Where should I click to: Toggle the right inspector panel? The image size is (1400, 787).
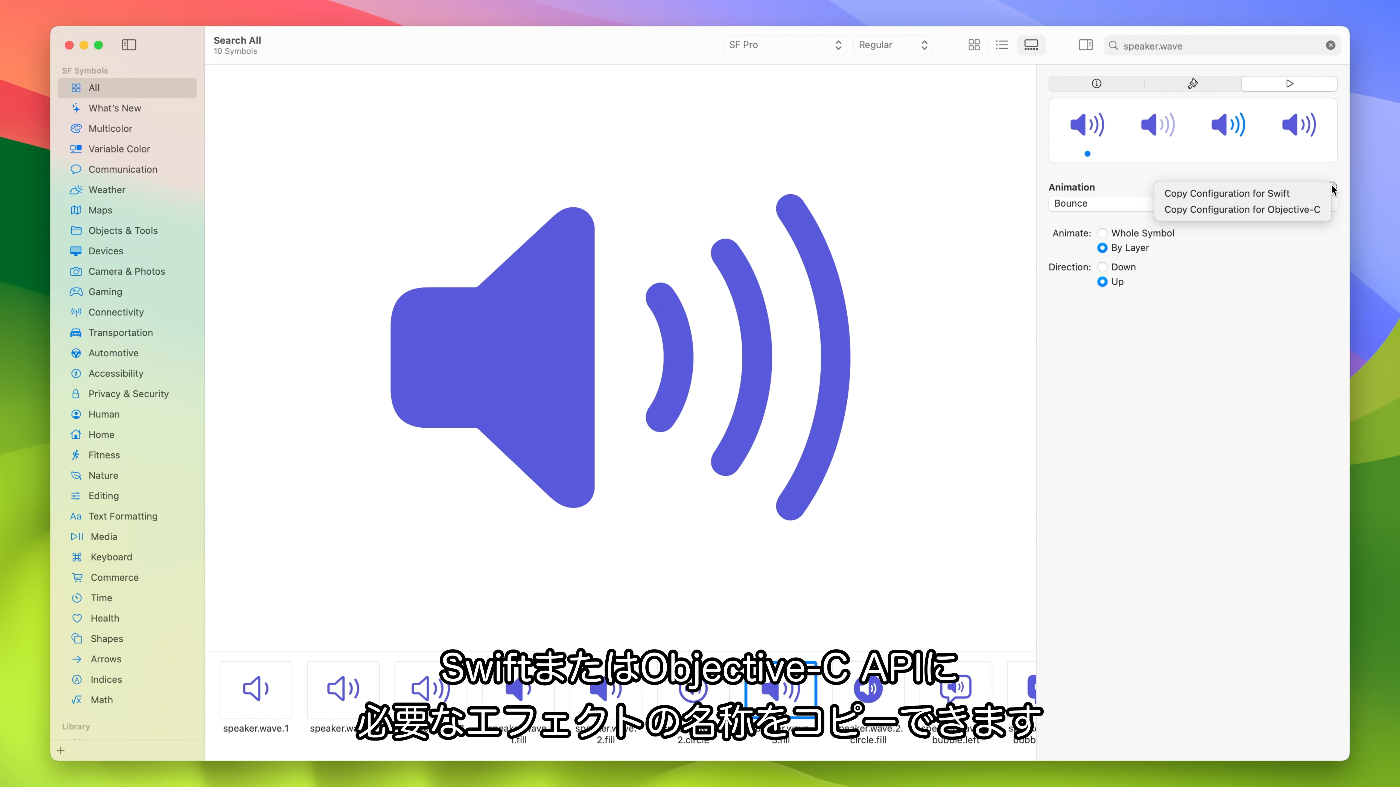1086,45
